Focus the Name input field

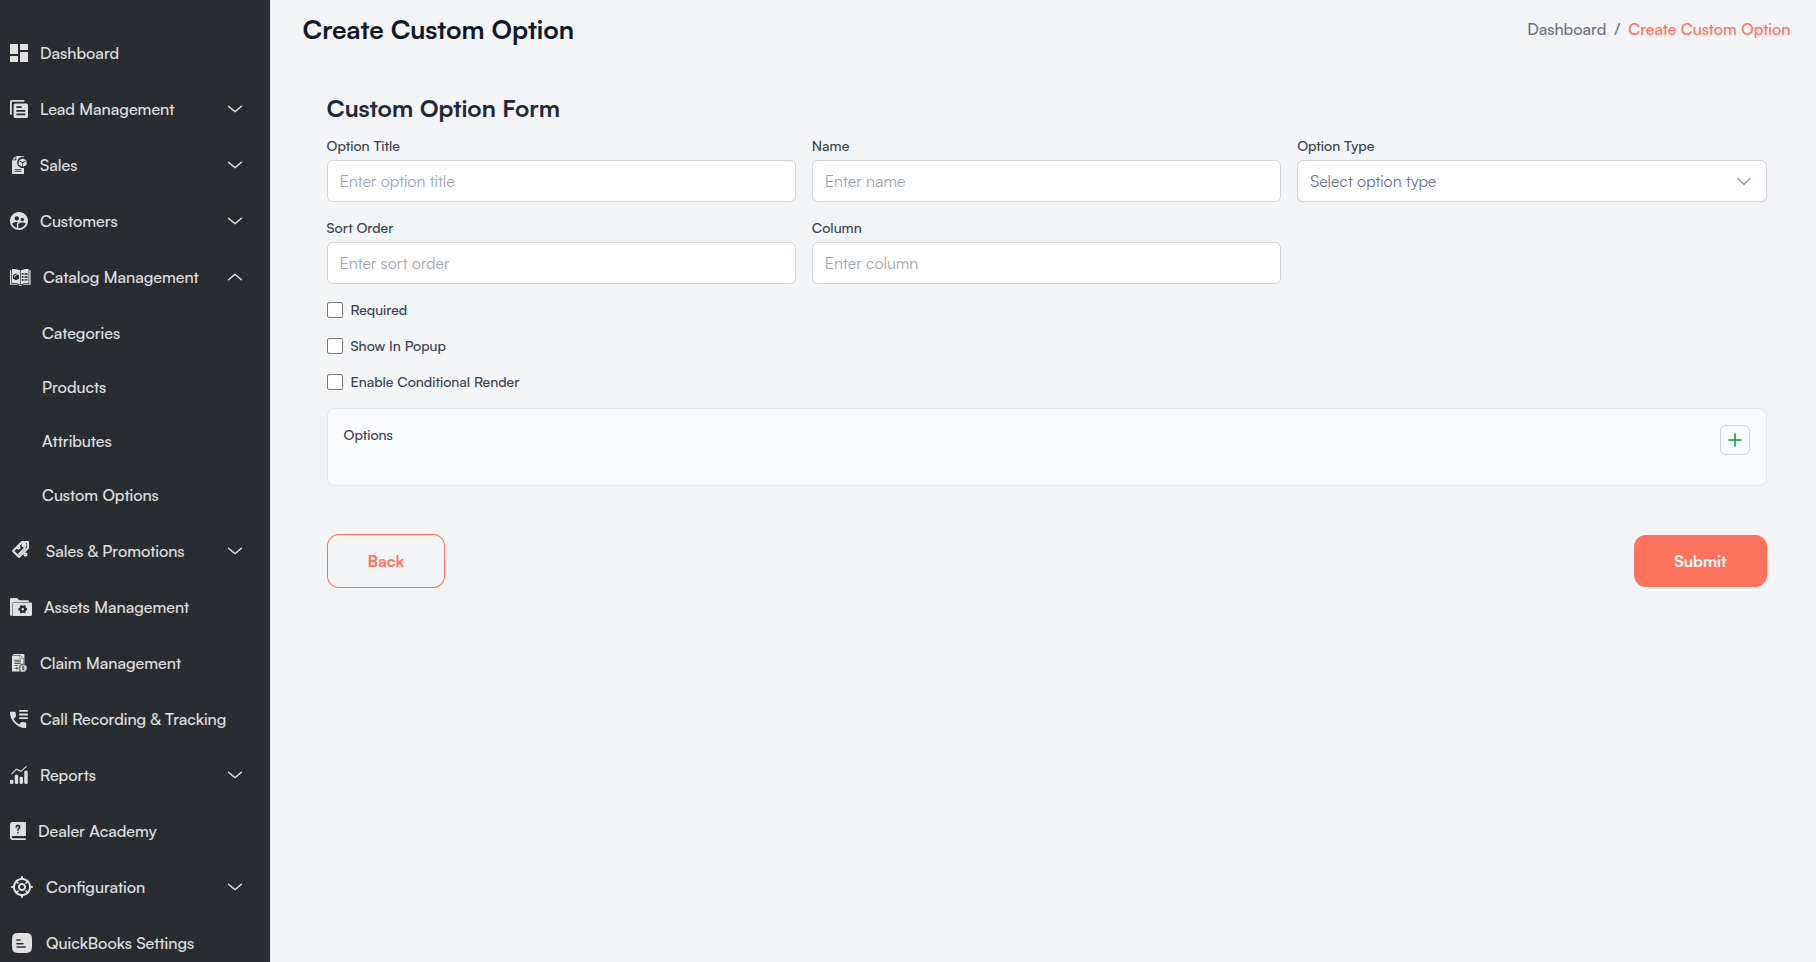1046,181
